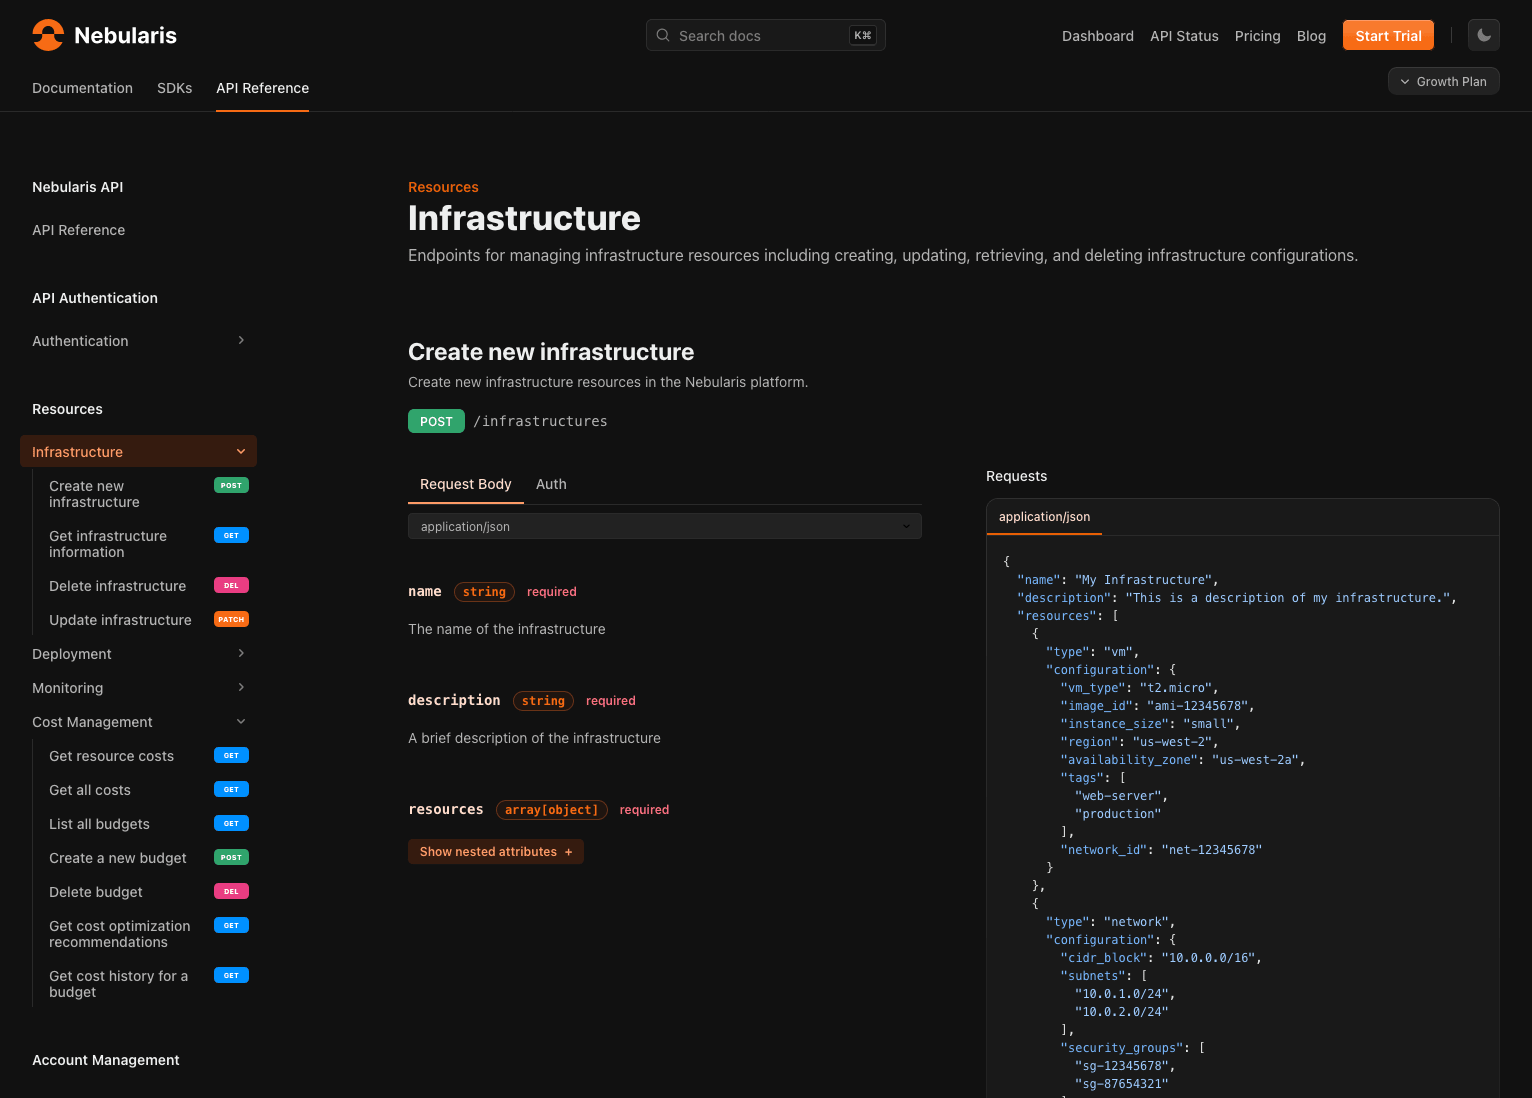Toggle the dark mode moon icon
The image size is (1532, 1098).
coord(1483,35)
